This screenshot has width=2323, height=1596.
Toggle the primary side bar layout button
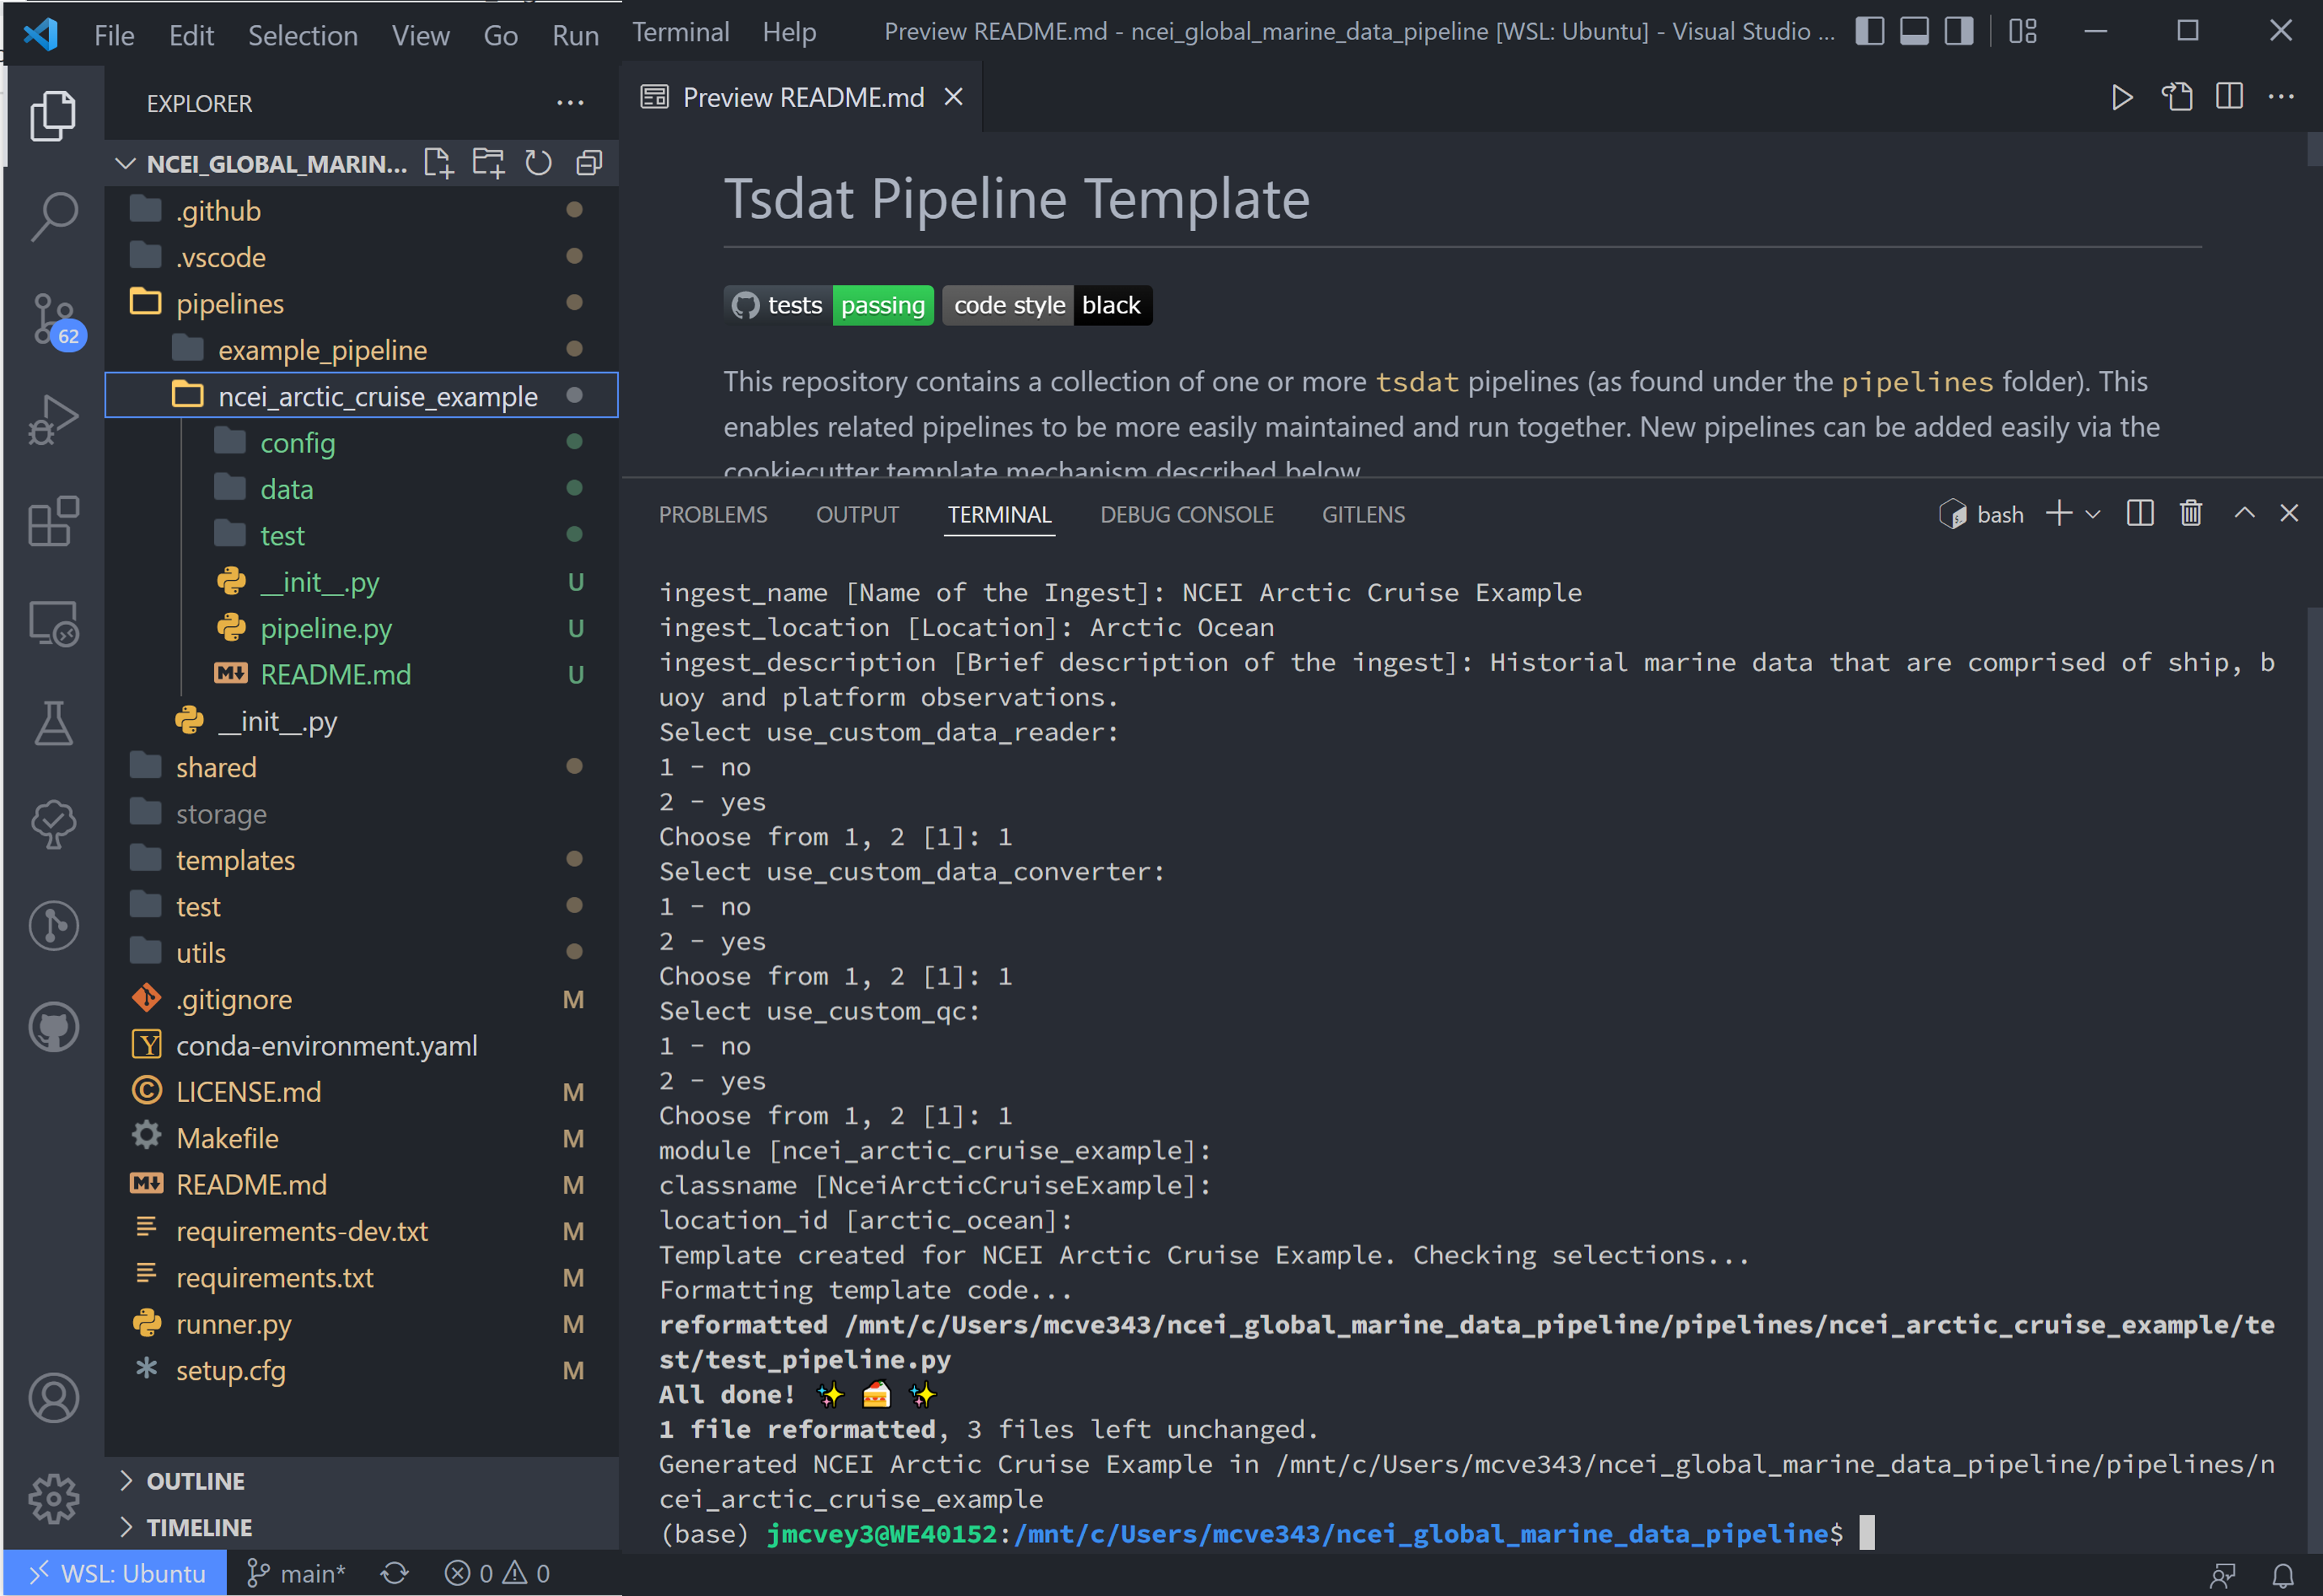(1870, 32)
